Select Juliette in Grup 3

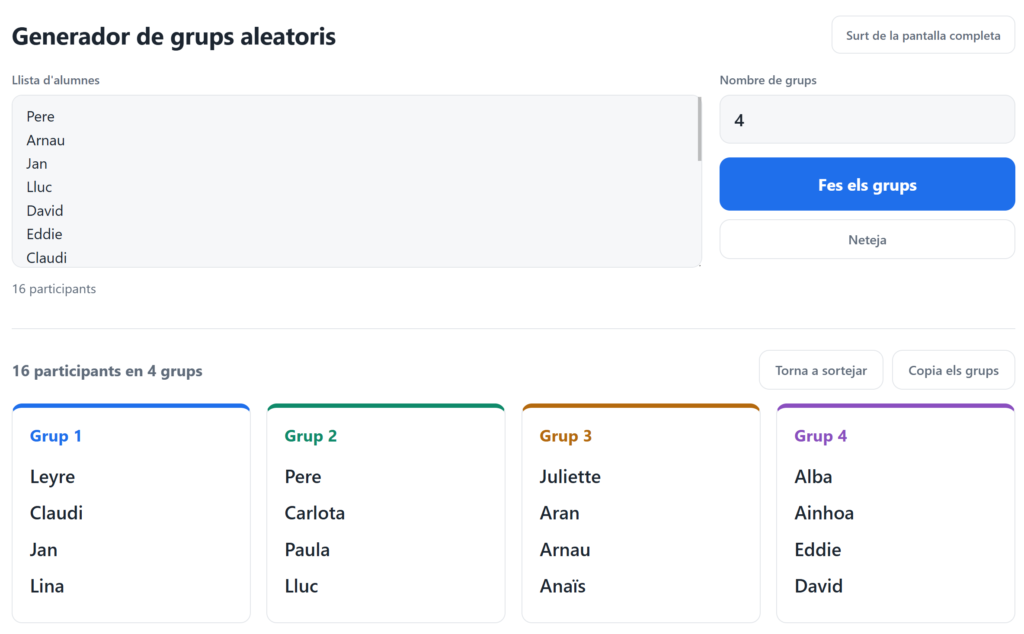coord(570,477)
